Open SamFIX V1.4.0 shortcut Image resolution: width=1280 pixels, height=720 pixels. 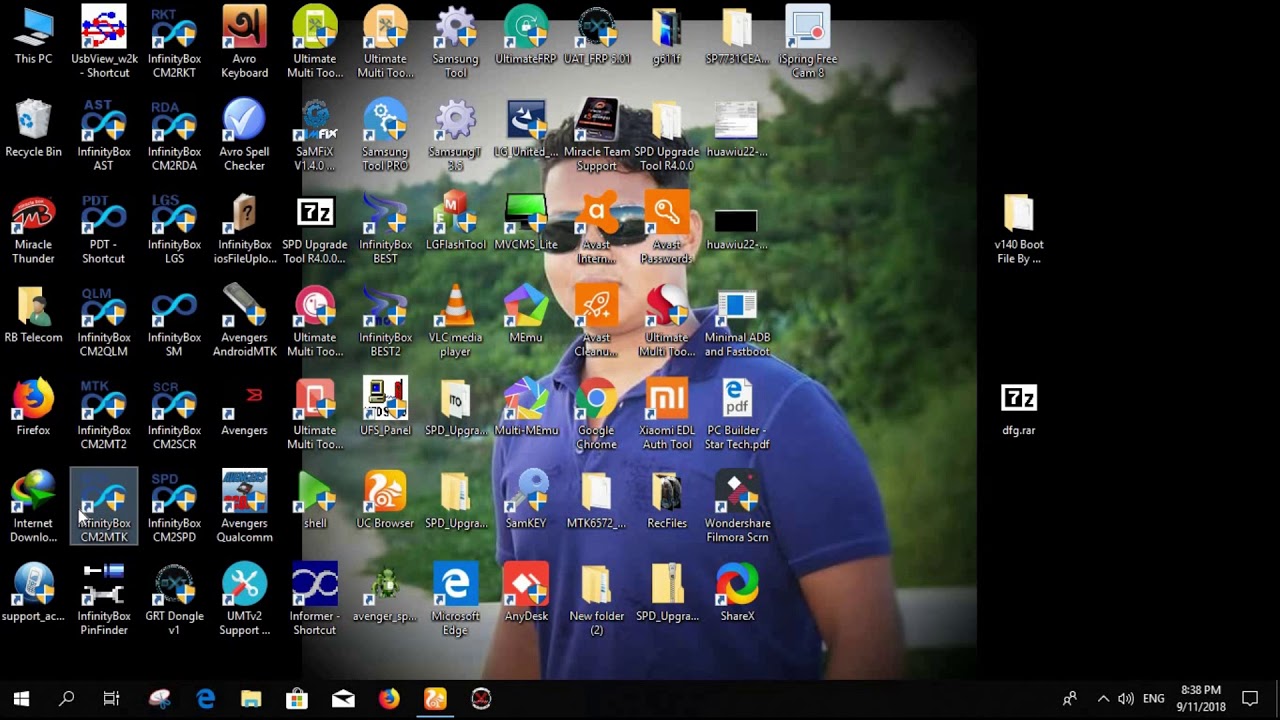[x=315, y=136]
